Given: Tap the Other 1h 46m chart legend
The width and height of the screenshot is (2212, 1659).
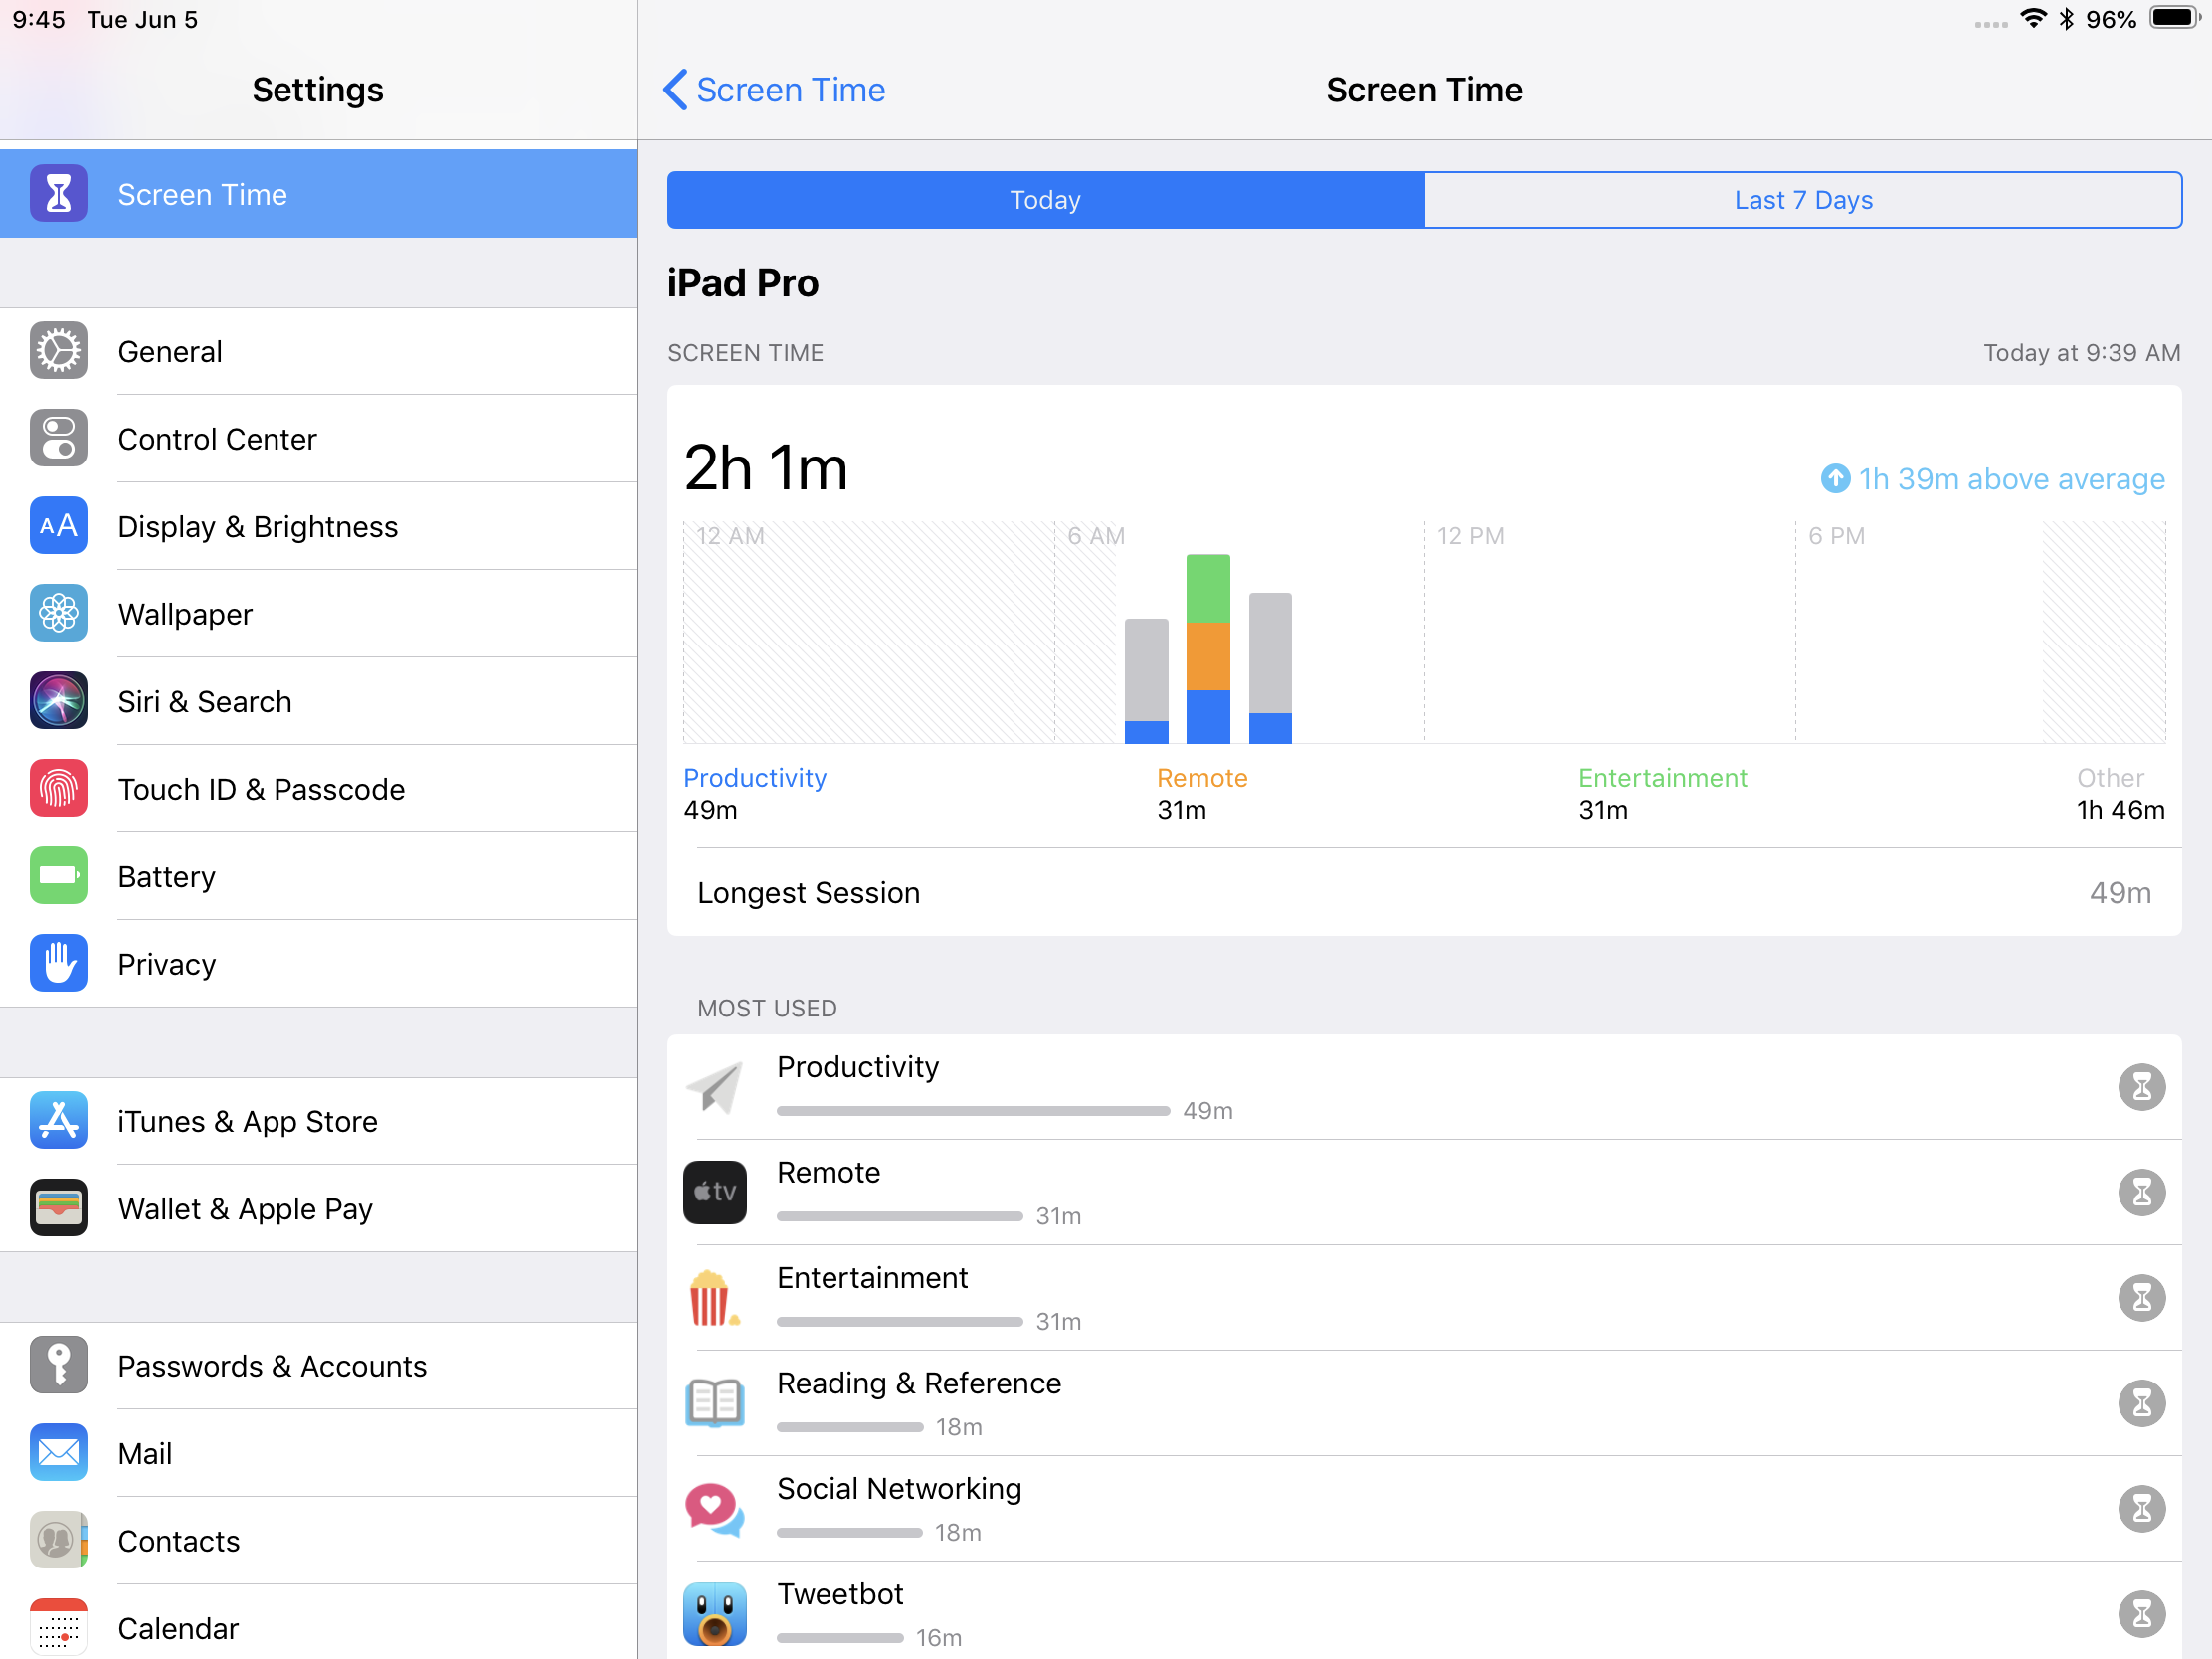Looking at the screenshot, I should (x=2121, y=794).
